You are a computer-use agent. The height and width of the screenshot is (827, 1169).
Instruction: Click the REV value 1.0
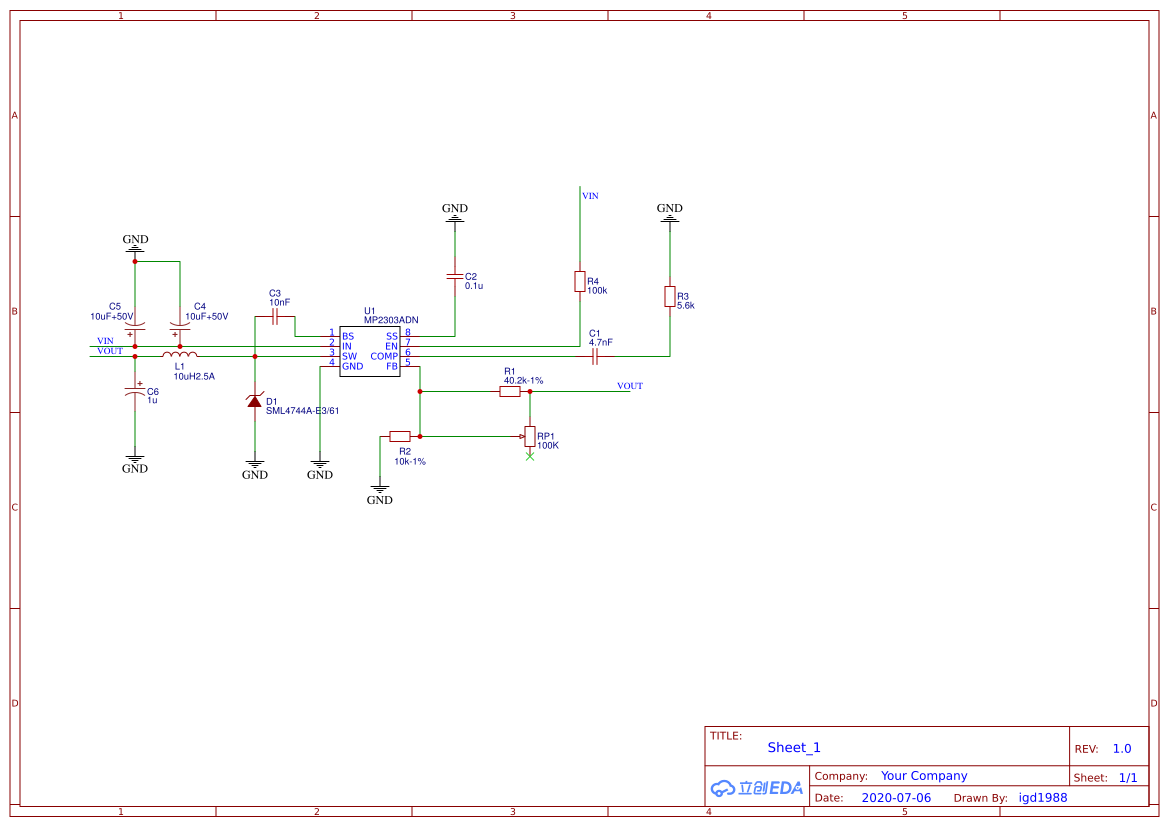[x=1122, y=749]
